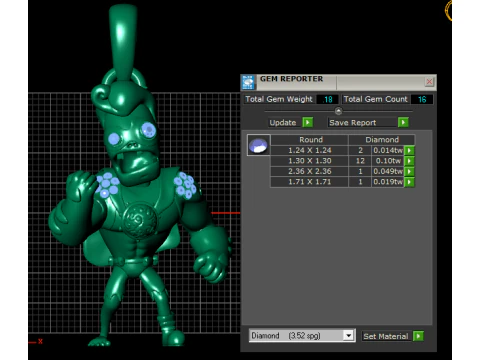Click green arrow for 1.30 X 1.30 row
480x360 pixels.
click(409, 161)
